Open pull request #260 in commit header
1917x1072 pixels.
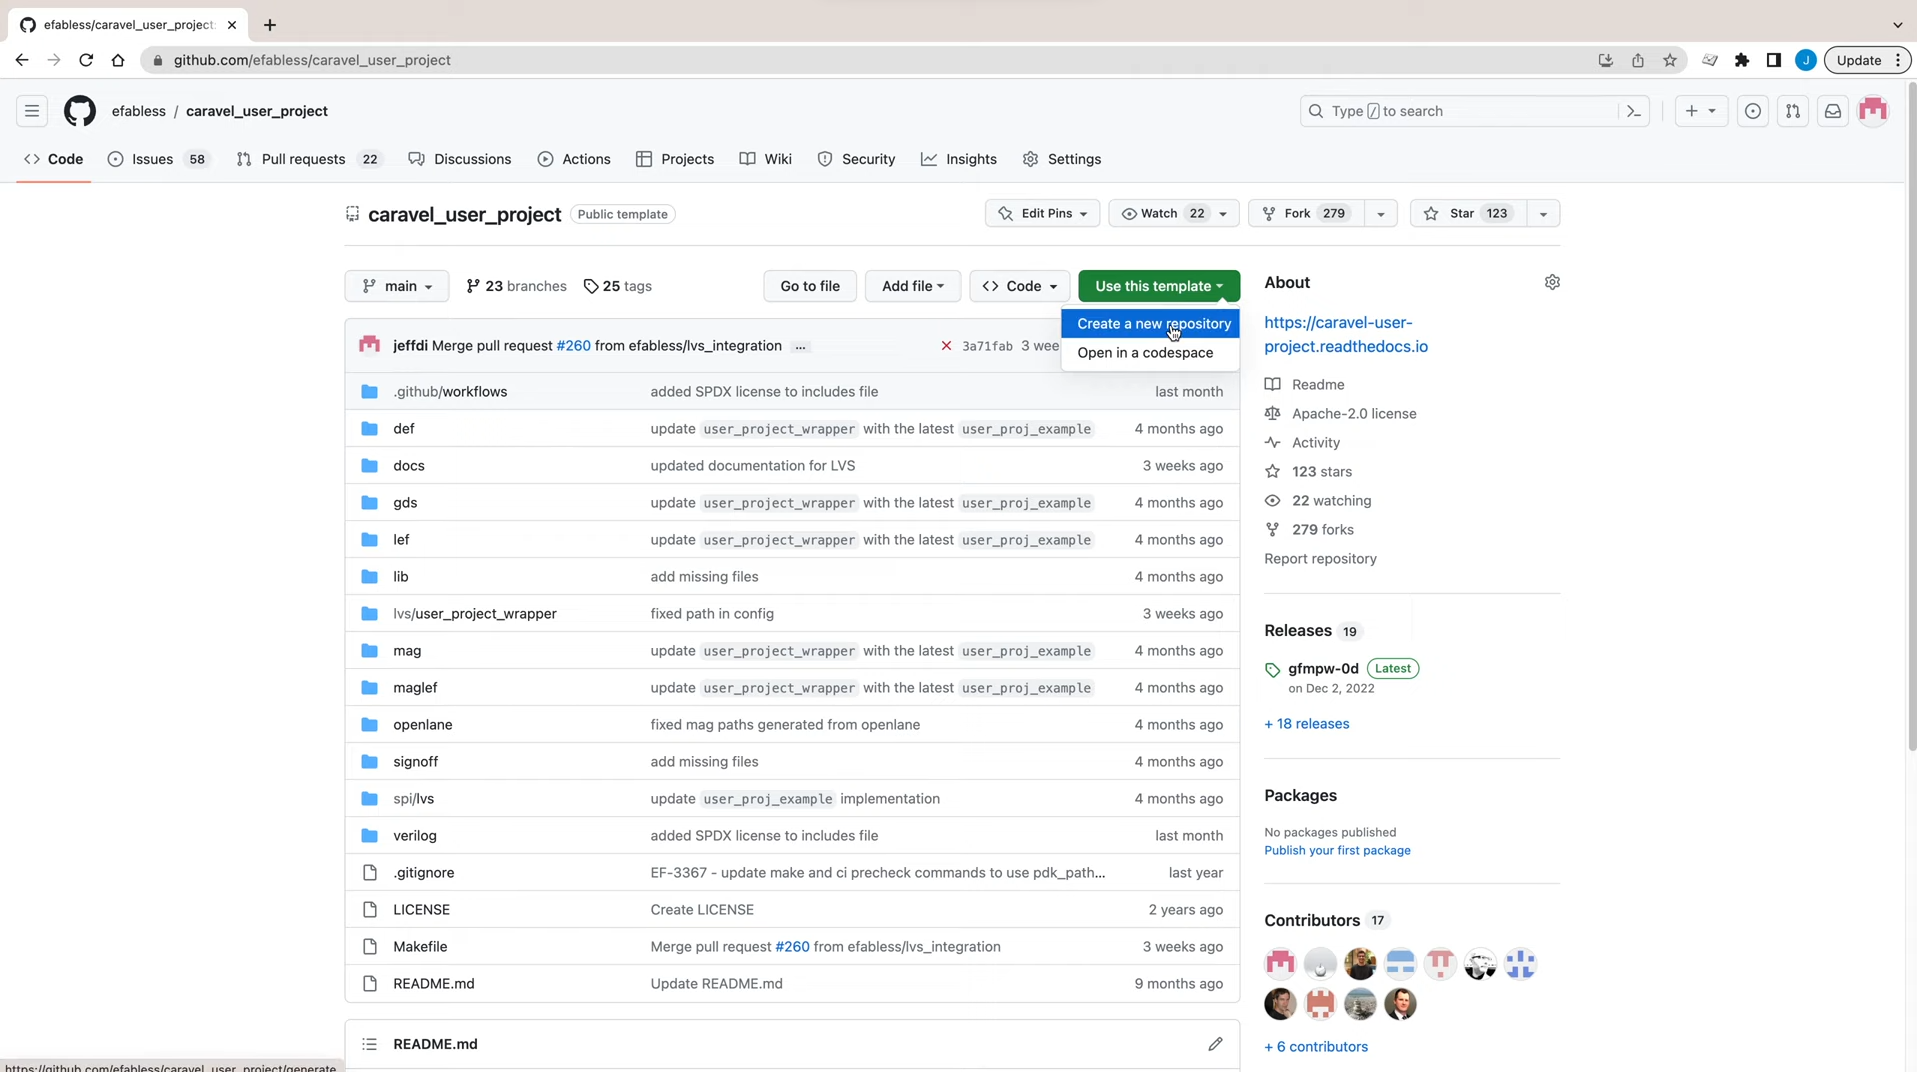(x=573, y=346)
